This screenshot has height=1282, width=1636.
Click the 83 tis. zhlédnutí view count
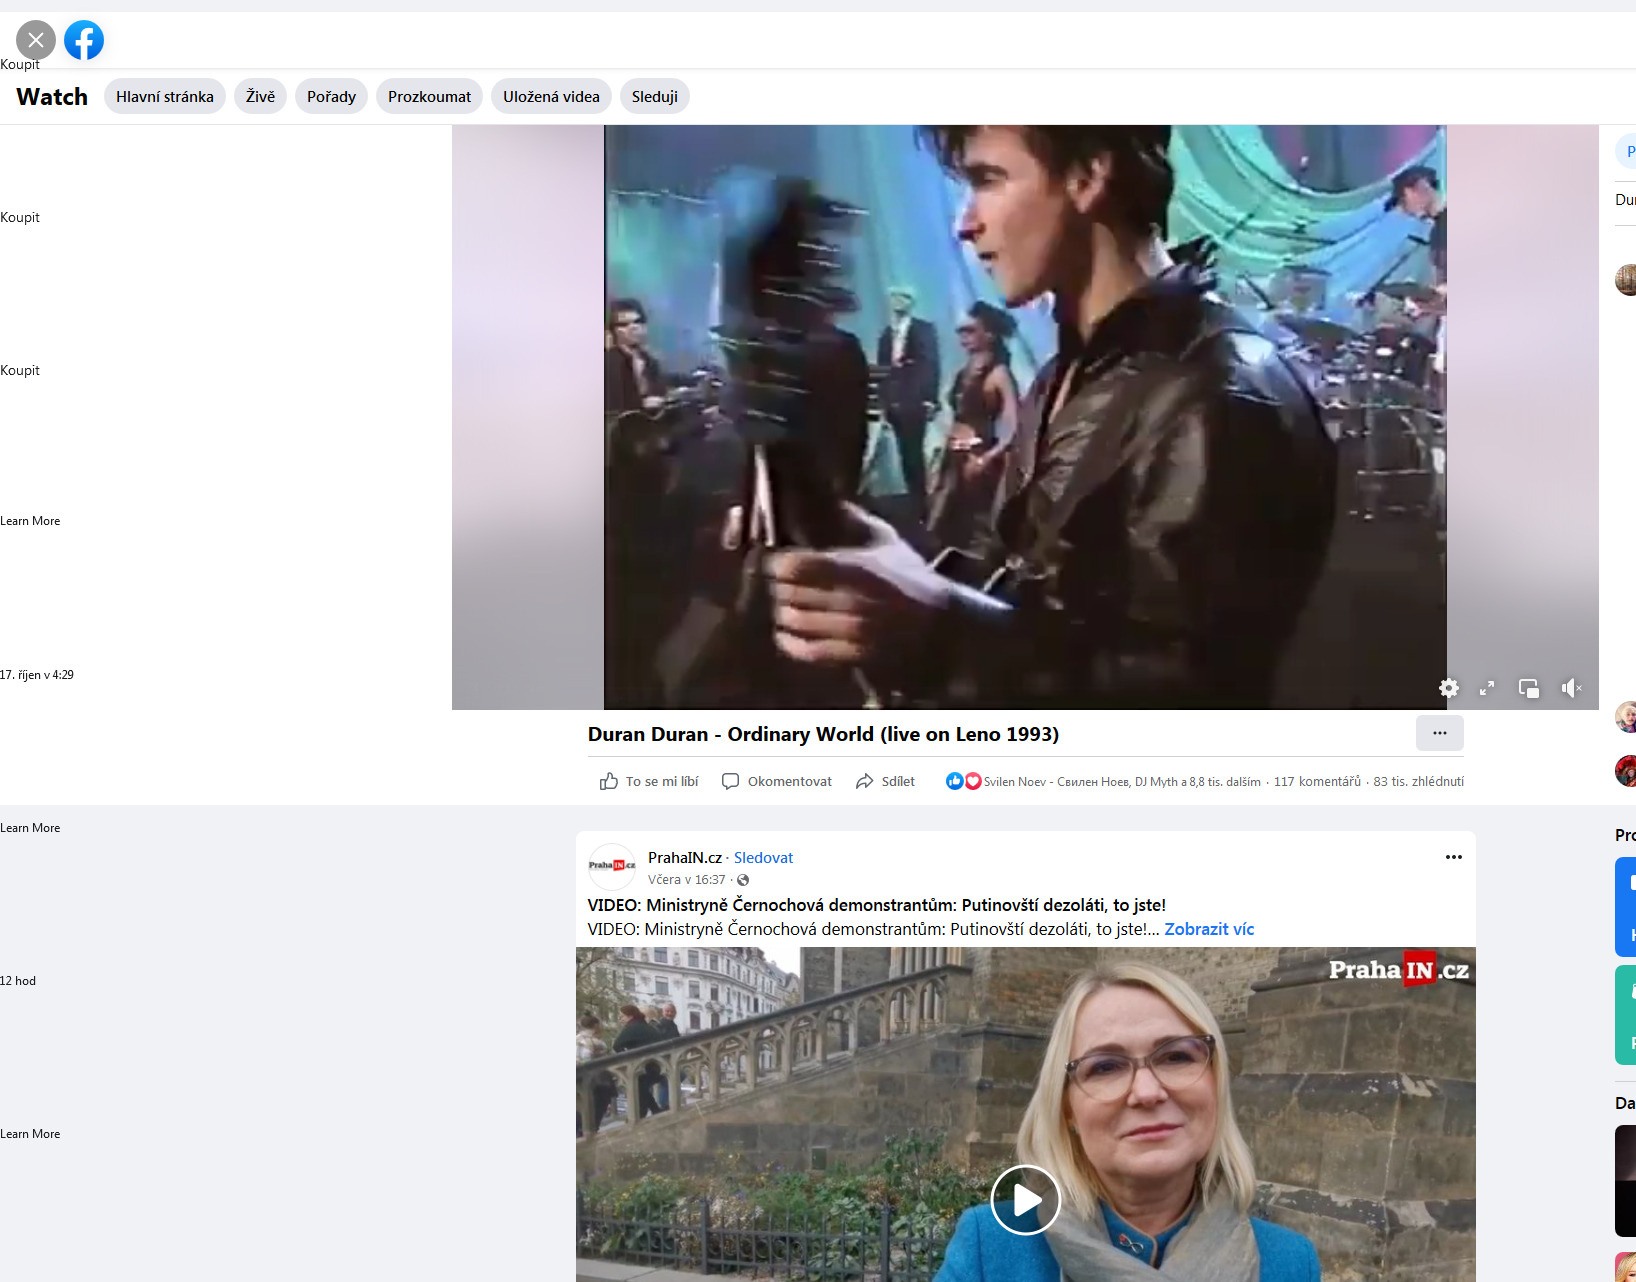tap(1418, 782)
